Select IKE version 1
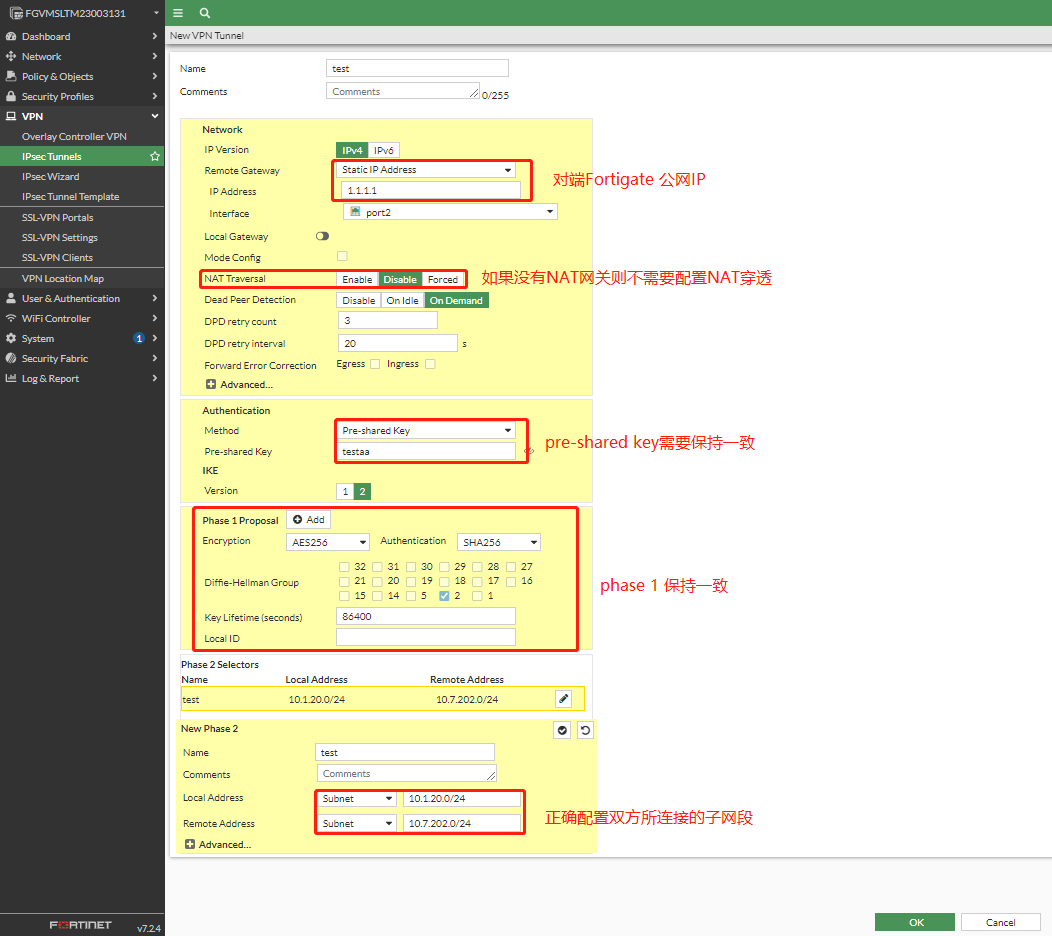1052x936 pixels. (x=345, y=491)
